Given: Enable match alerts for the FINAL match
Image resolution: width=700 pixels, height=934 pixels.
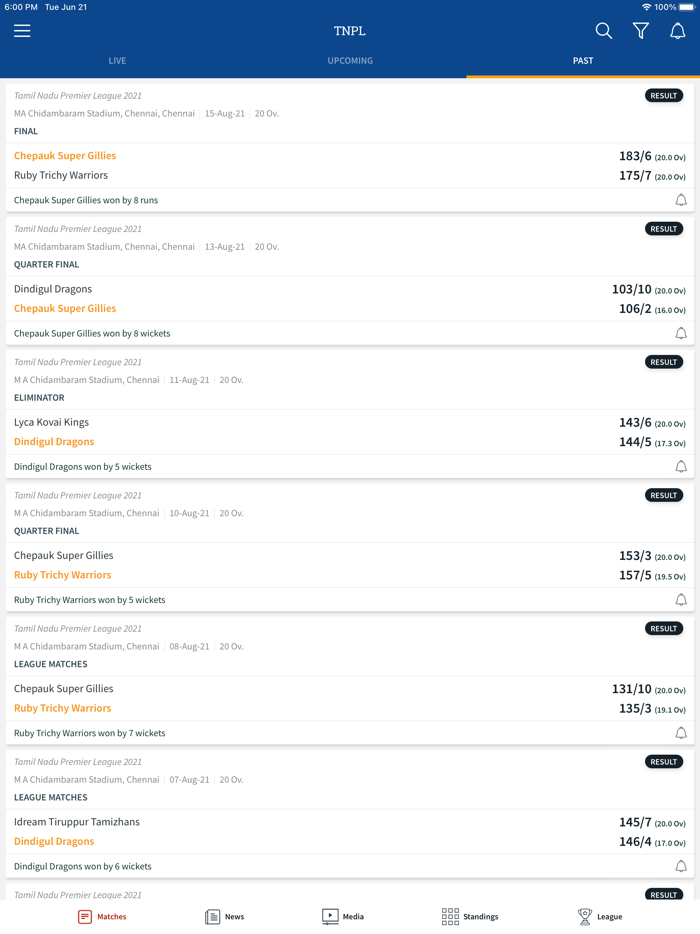Looking at the screenshot, I should click(x=681, y=200).
